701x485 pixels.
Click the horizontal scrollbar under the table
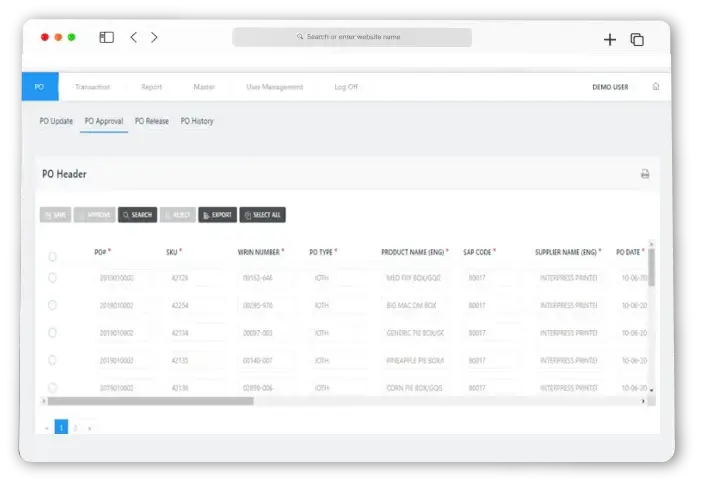[150, 401]
